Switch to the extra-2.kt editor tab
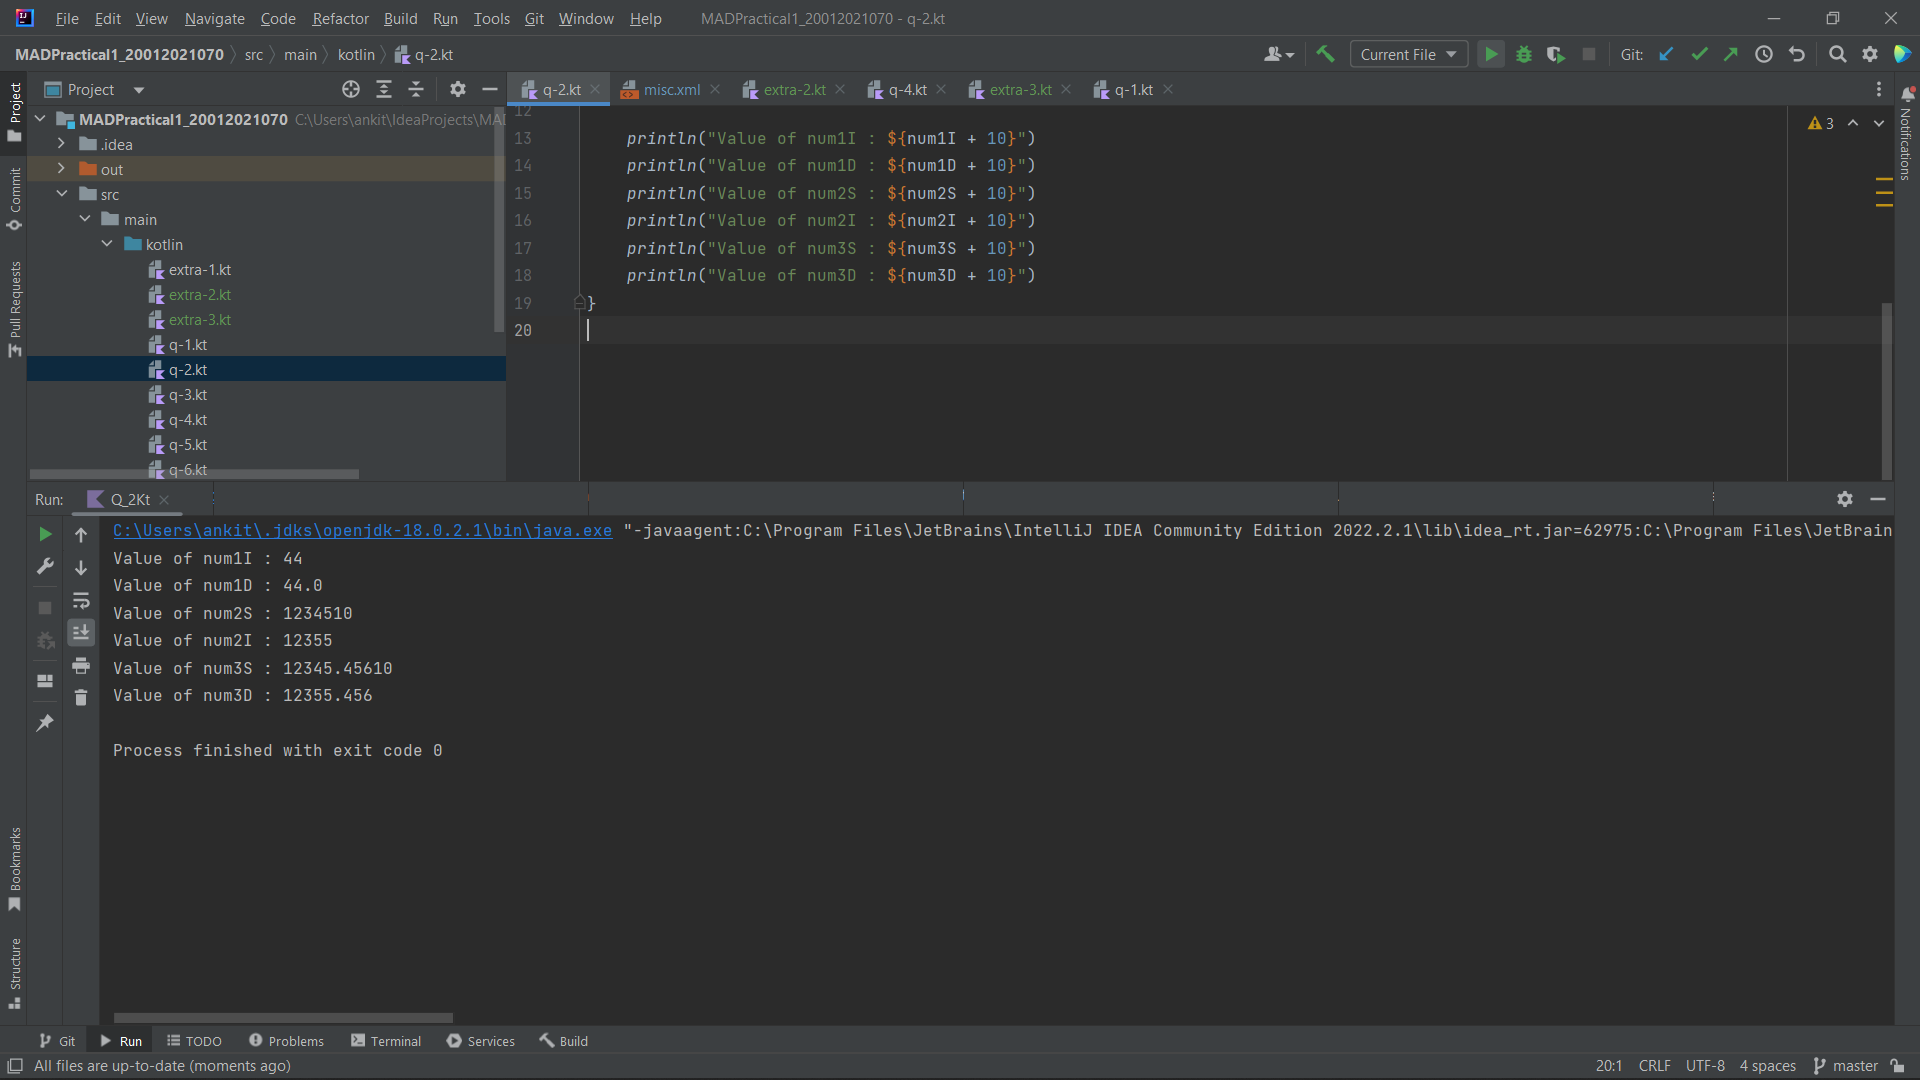Image resolution: width=1920 pixels, height=1080 pixels. pos(794,90)
